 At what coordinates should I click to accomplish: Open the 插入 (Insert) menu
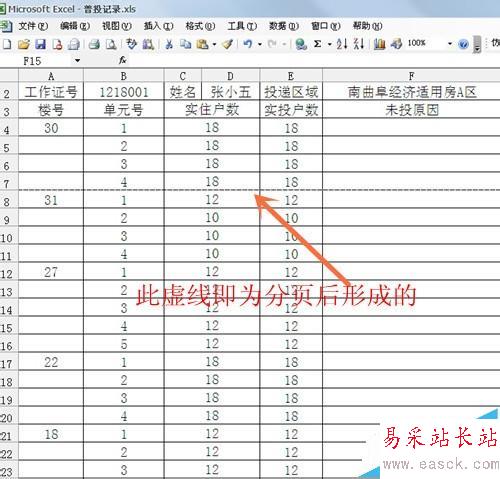click(x=158, y=26)
